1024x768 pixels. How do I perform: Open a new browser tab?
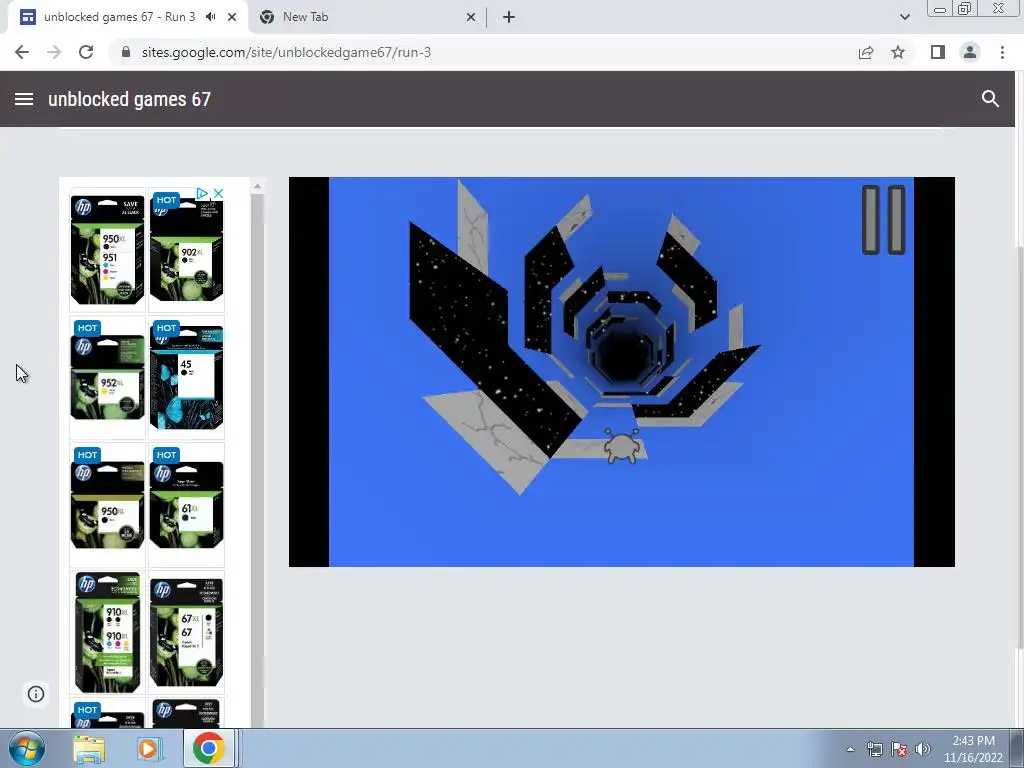point(509,17)
